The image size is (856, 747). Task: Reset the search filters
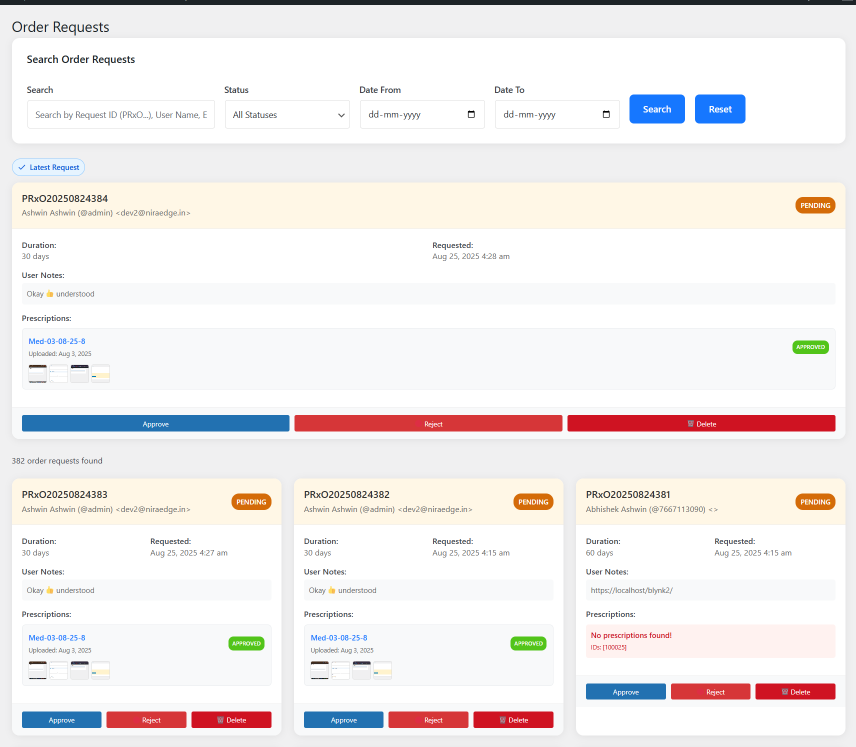(720, 109)
